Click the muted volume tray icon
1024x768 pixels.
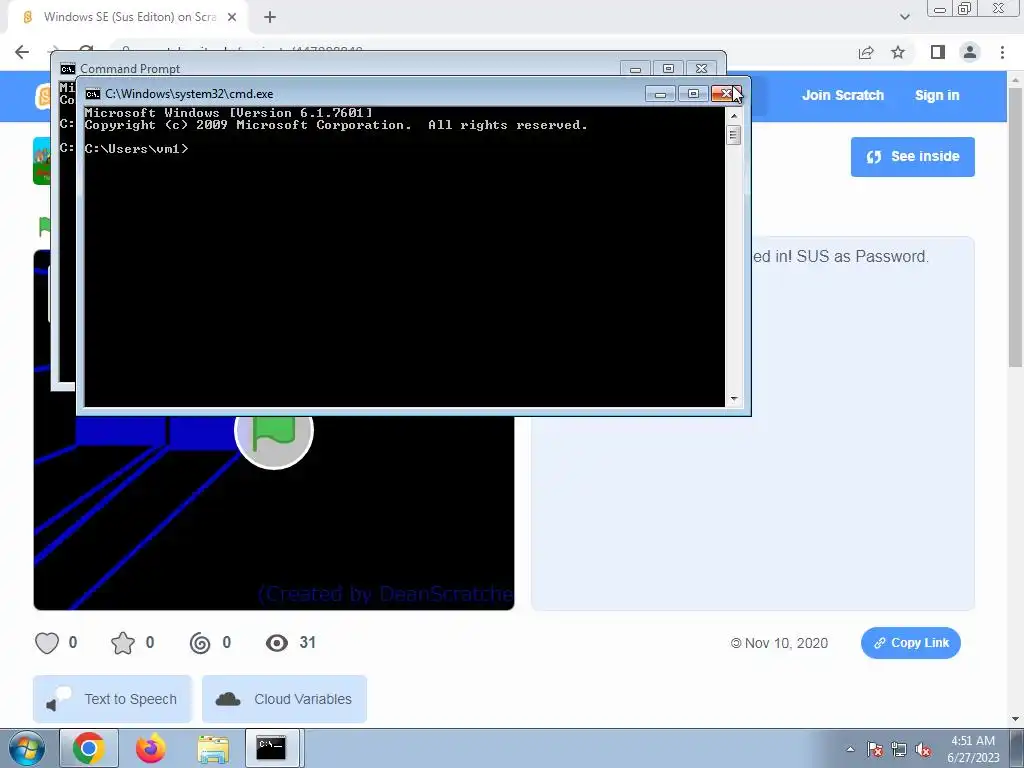[923, 749]
